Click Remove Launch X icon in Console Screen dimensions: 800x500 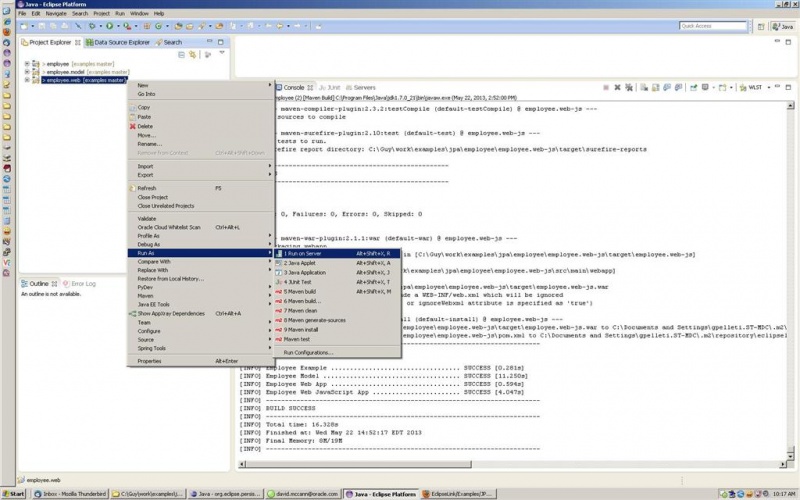pyautogui.click(x=617, y=88)
